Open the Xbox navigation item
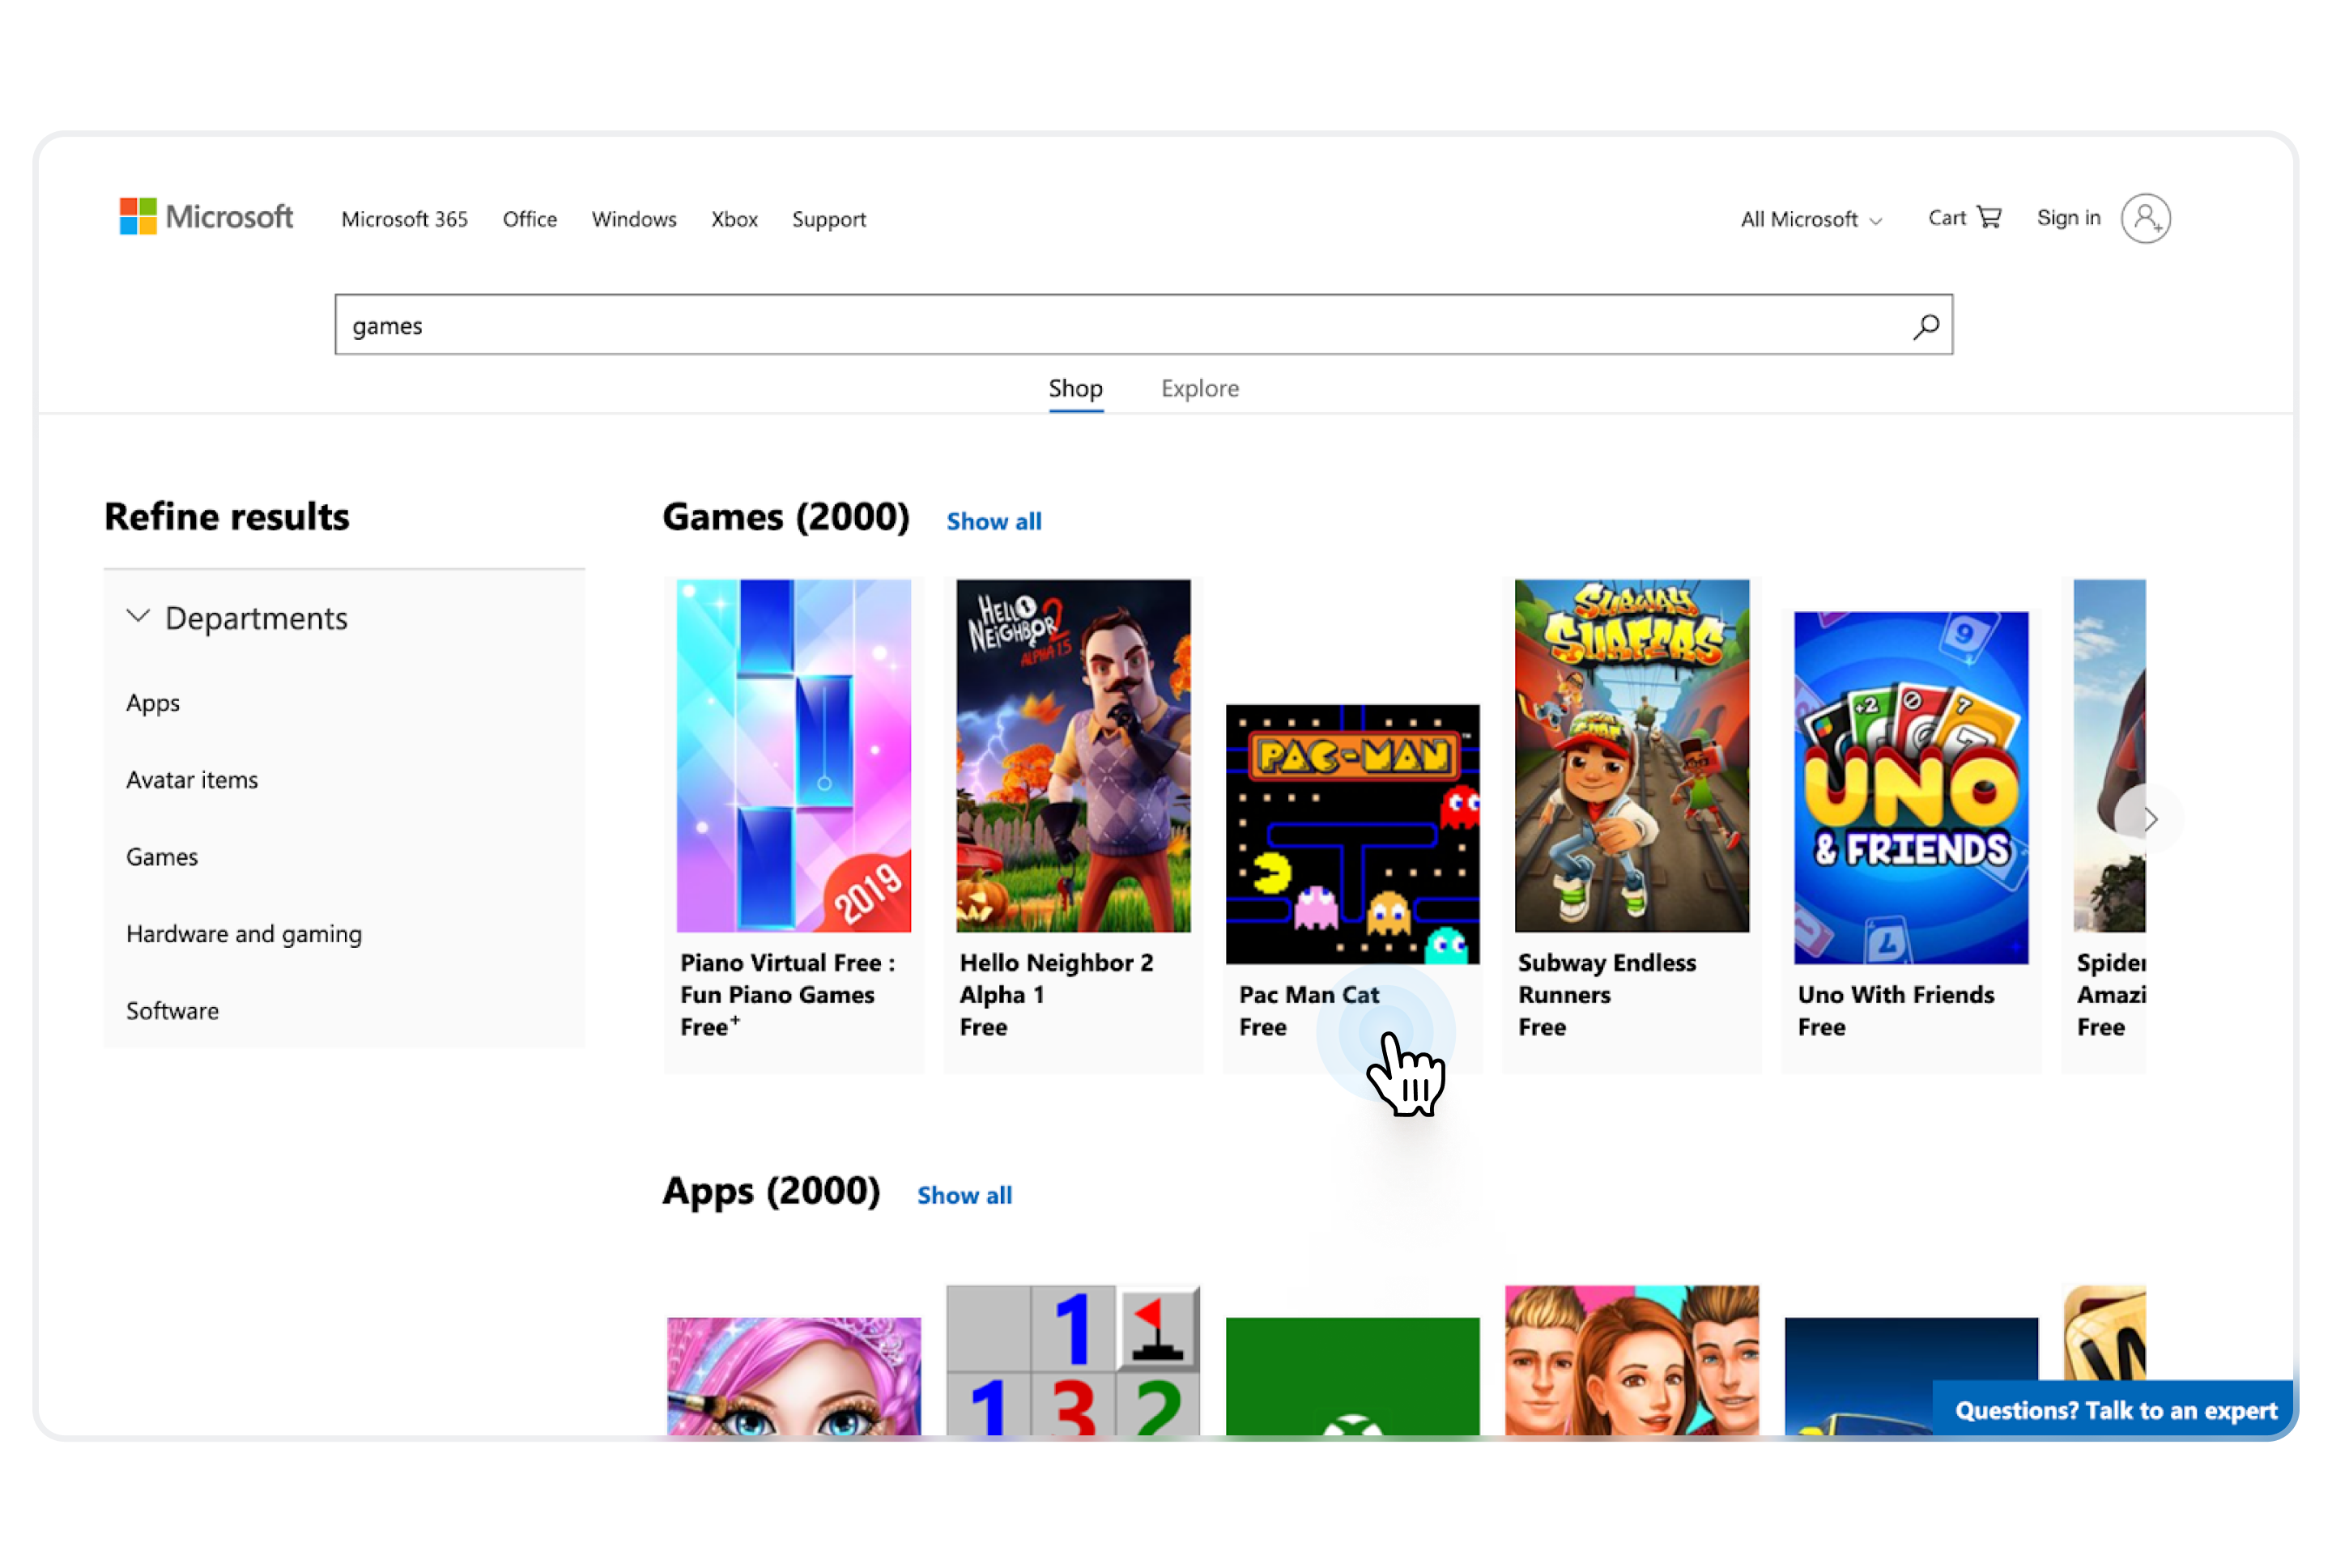Screen dimensions: 2332x1568 [735, 219]
